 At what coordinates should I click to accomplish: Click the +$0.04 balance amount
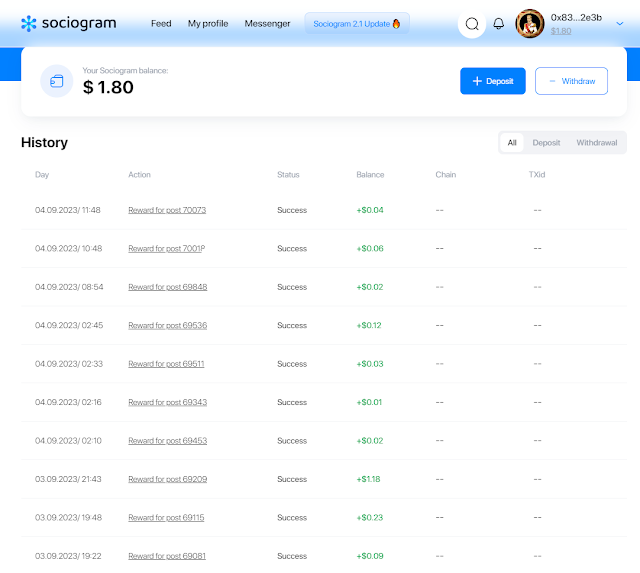(x=370, y=210)
